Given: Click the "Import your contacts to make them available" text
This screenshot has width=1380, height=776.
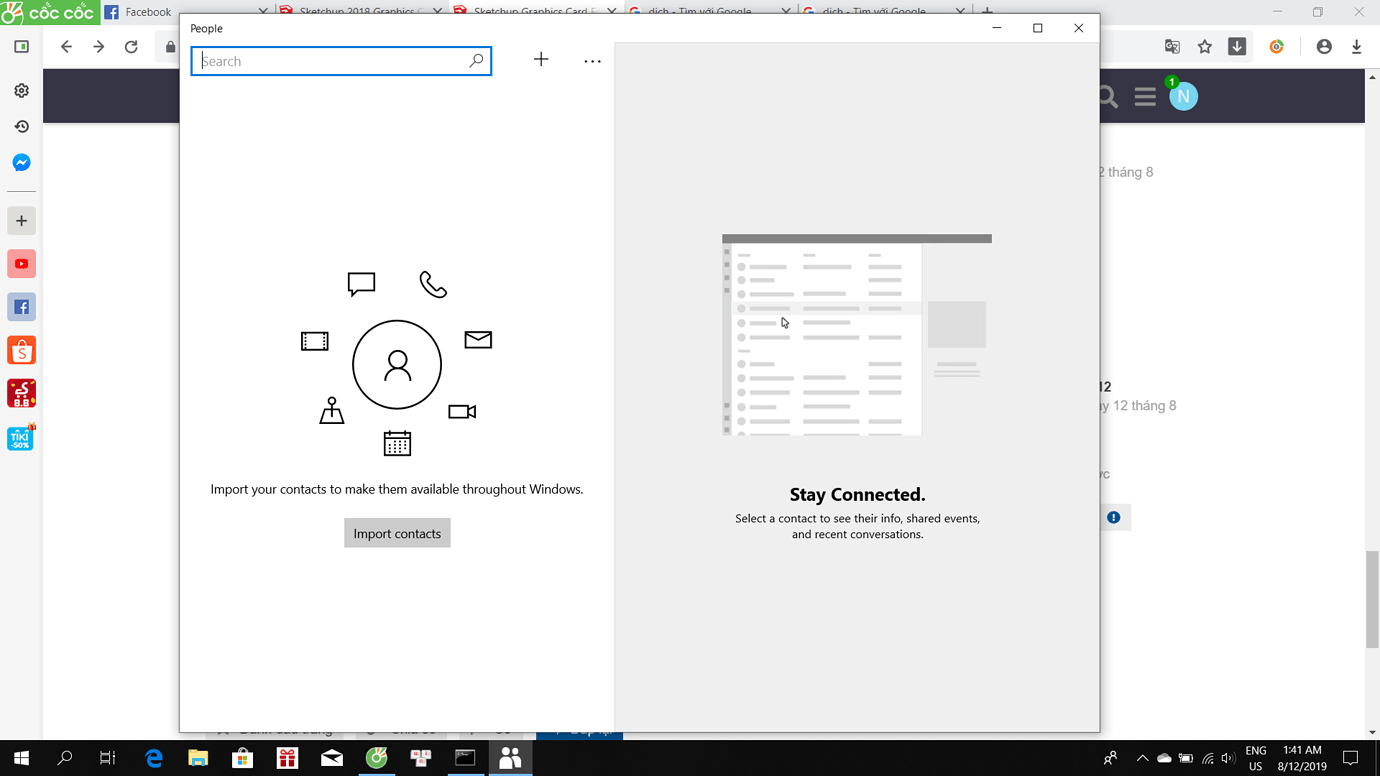Looking at the screenshot, I should tap(397, 489).
